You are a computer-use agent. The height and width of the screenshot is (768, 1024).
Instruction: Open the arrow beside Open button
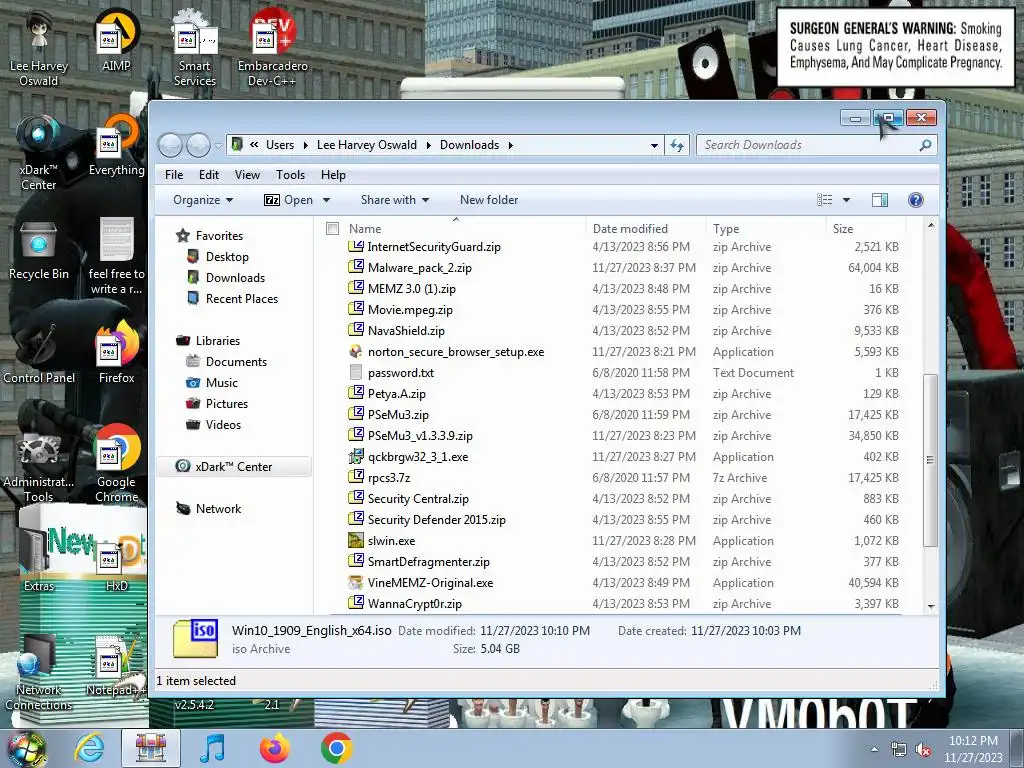[327, 200]
